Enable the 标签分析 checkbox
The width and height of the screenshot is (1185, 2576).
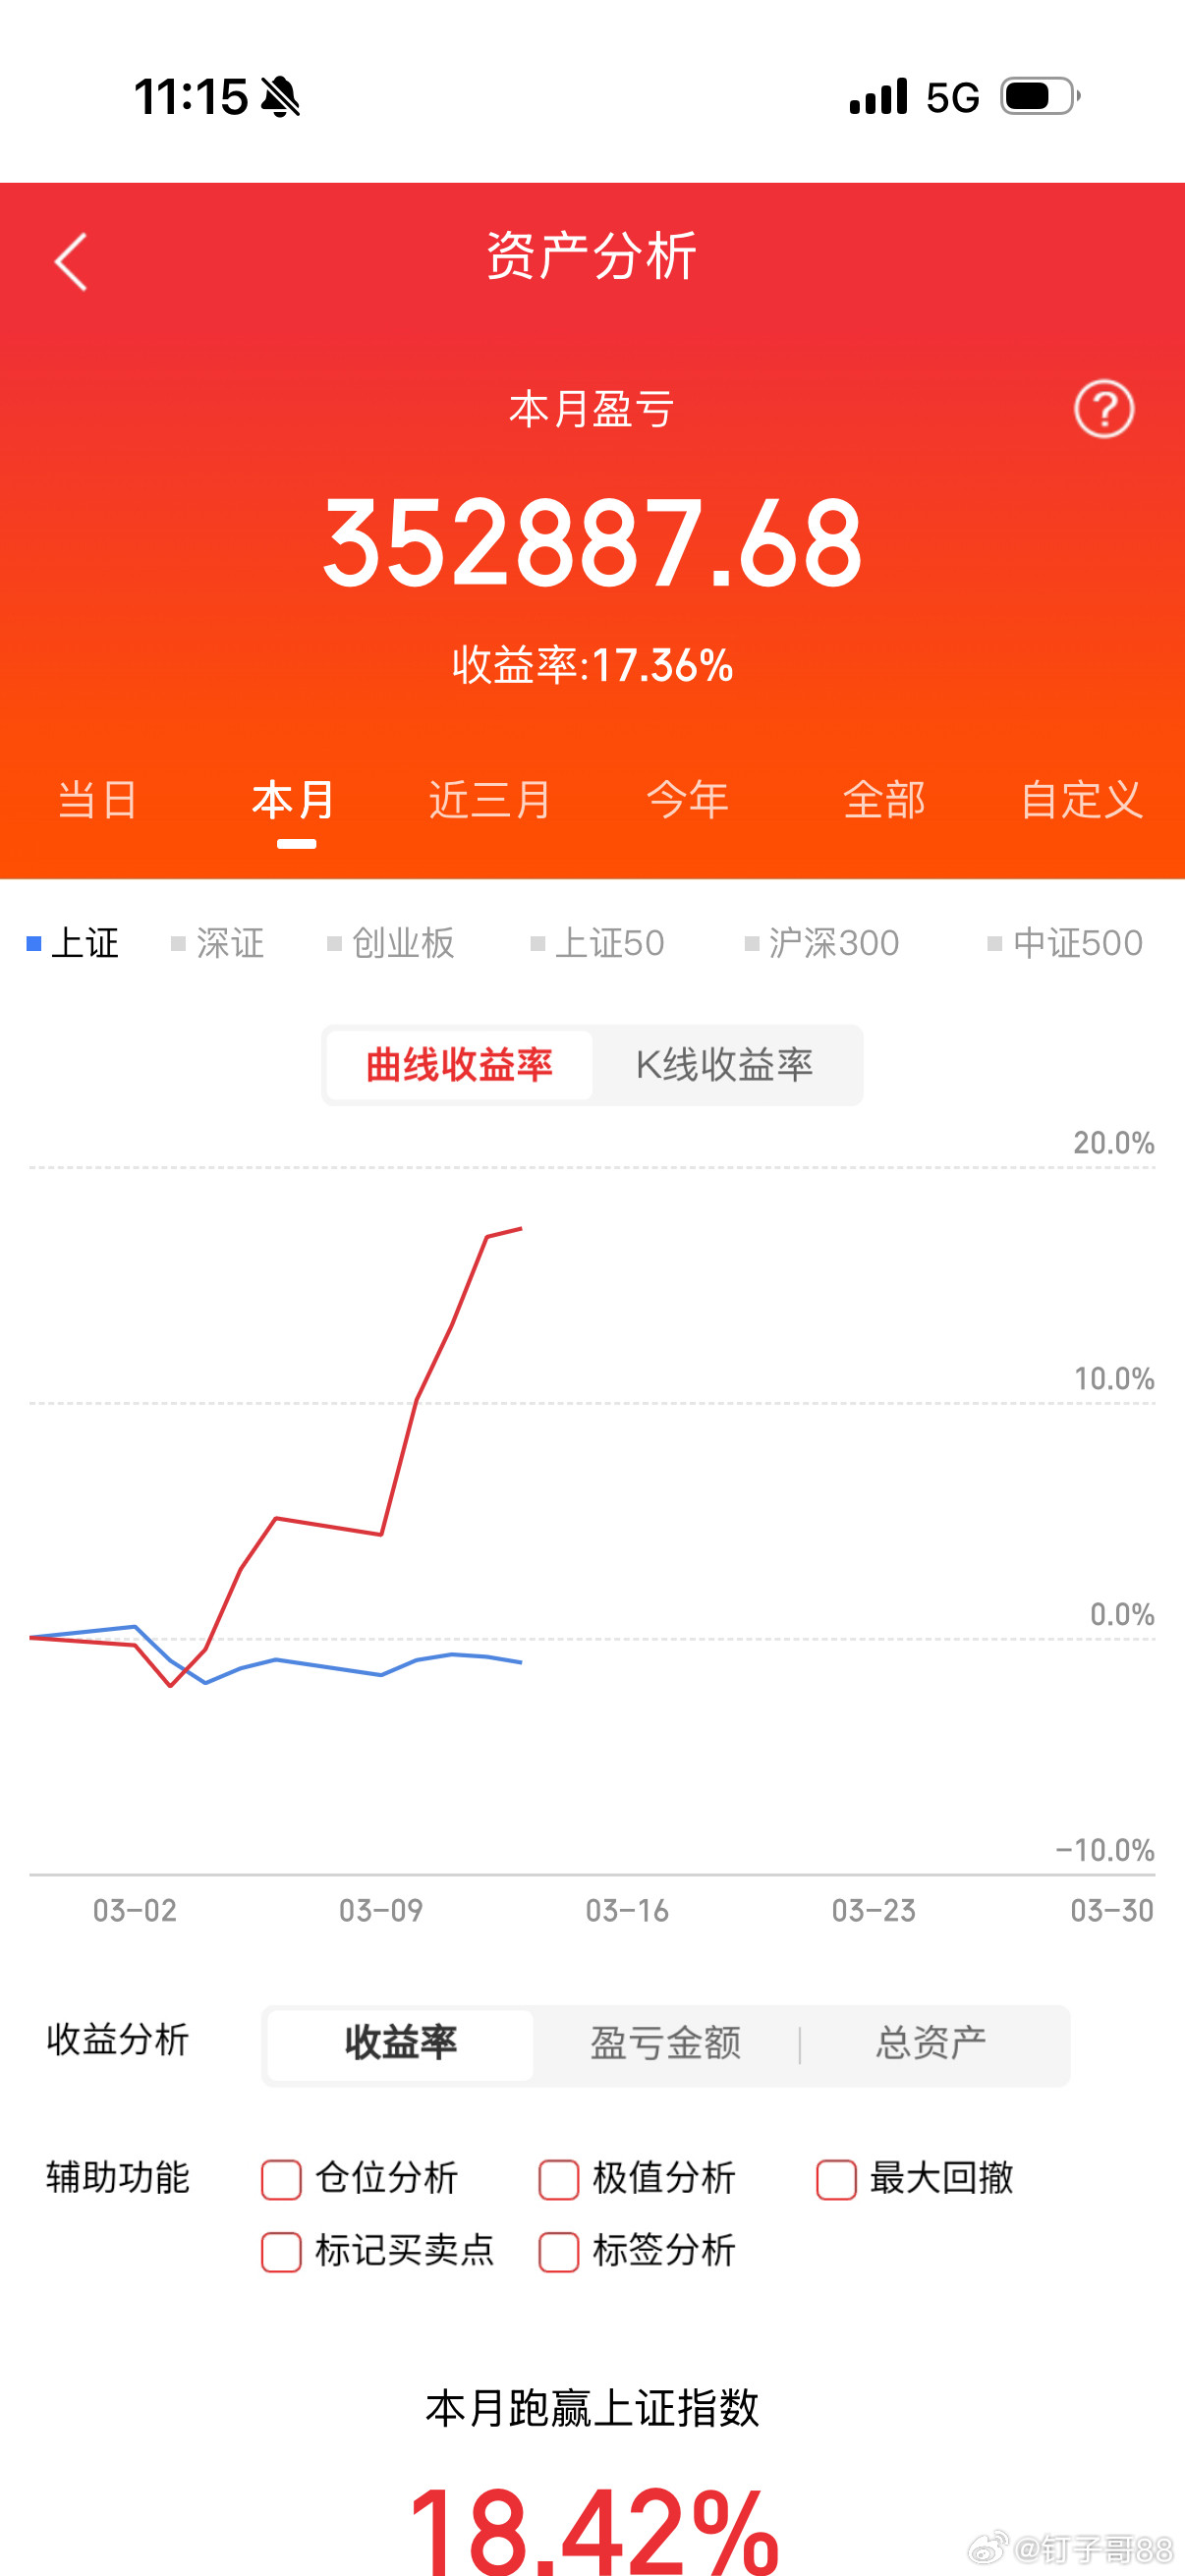tap(558, 2252)
